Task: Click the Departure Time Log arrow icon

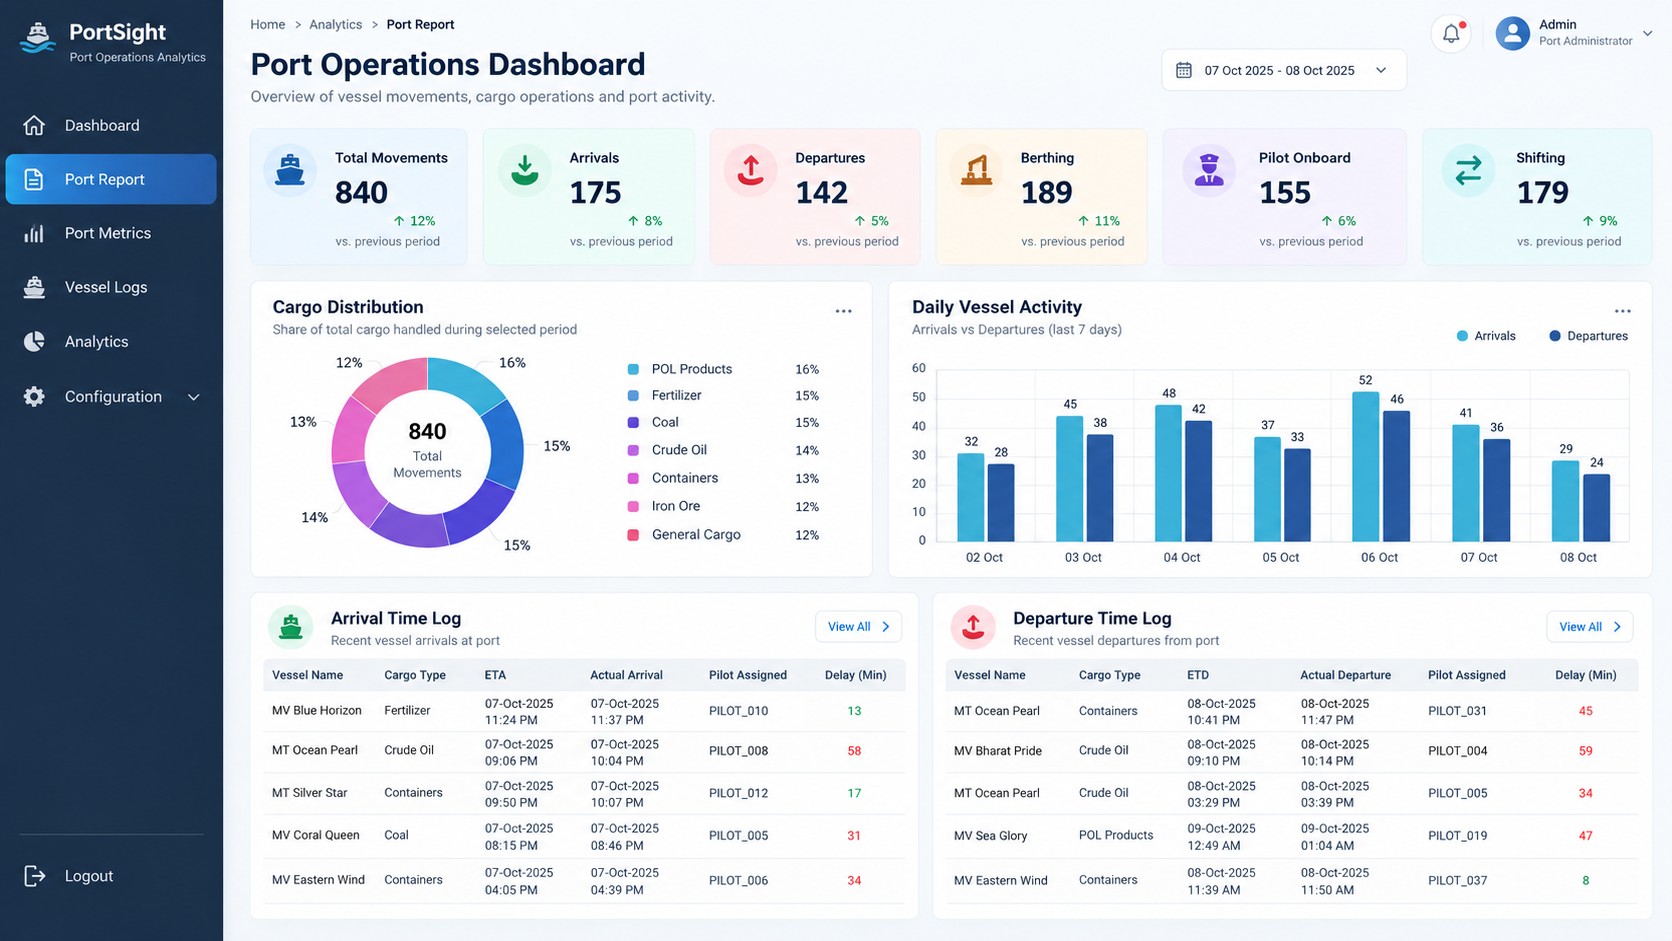Action: (973, 627)
